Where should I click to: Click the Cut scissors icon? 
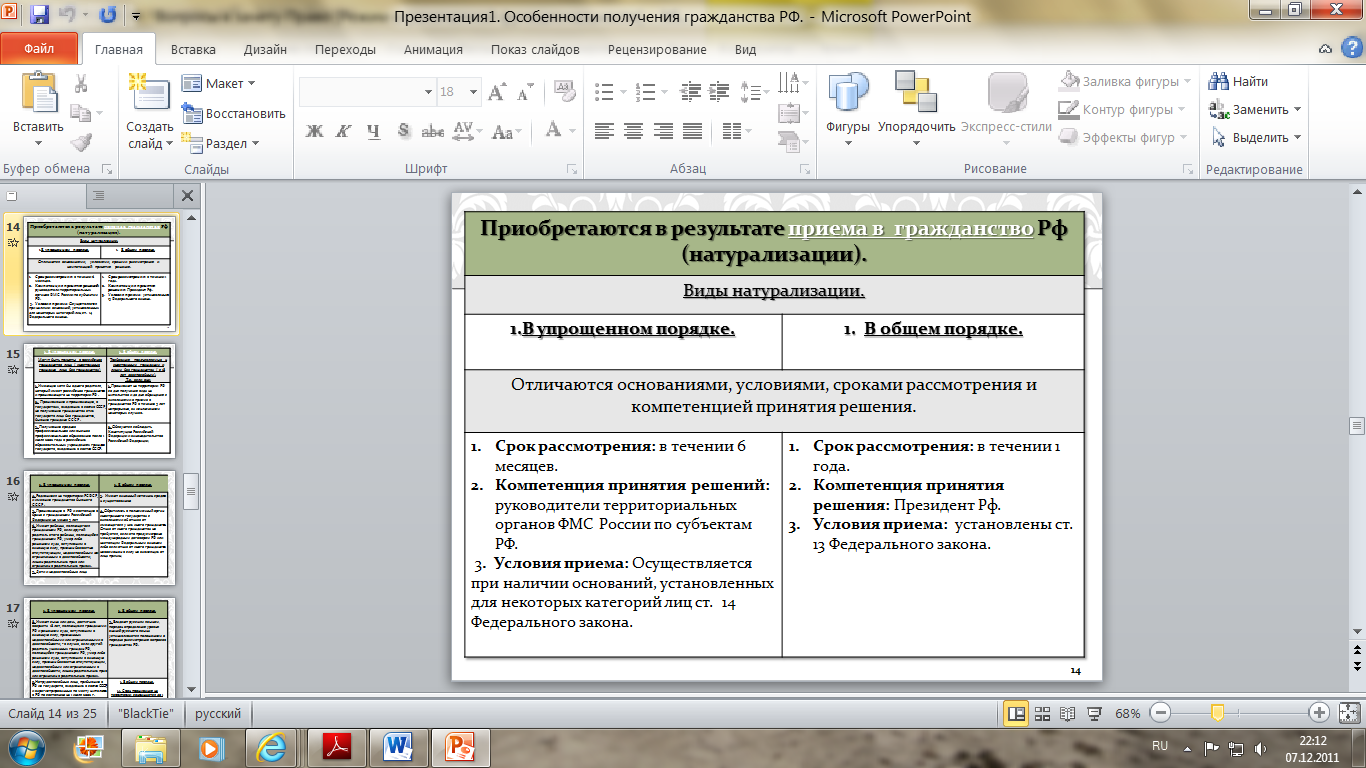coord(82,84)
